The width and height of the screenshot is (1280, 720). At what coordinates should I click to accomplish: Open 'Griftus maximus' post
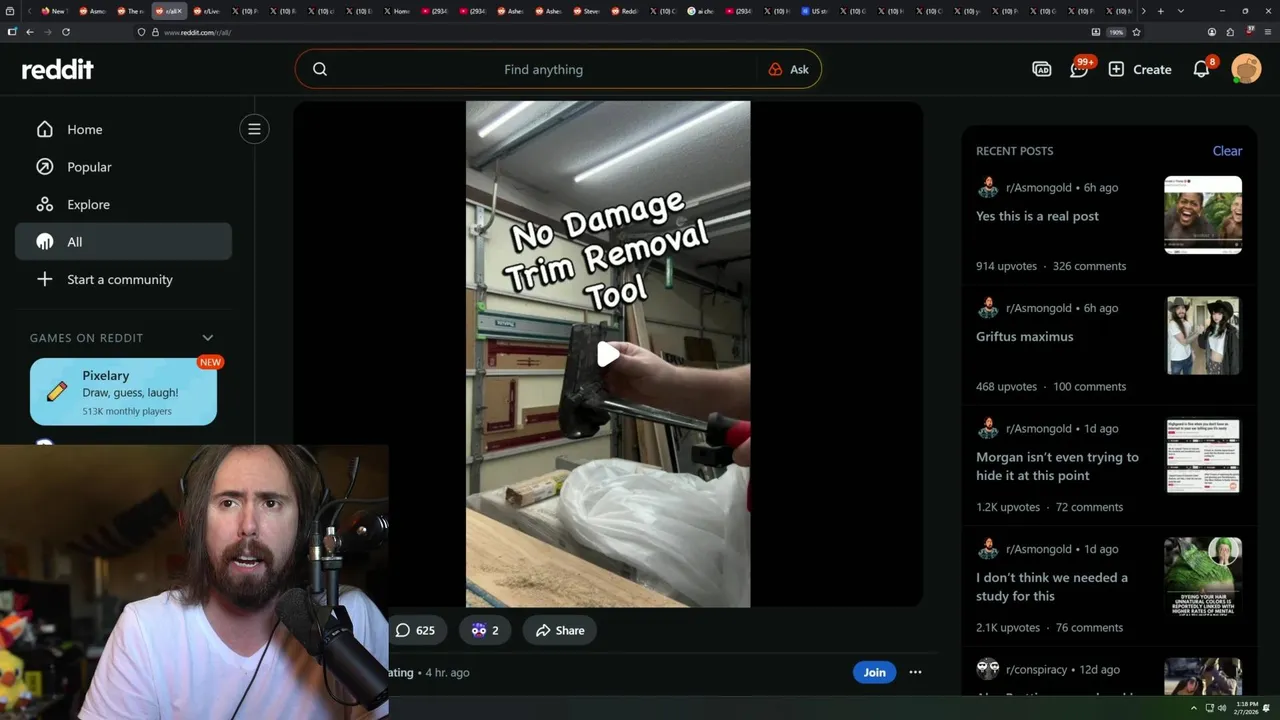tap(1024, 336)
